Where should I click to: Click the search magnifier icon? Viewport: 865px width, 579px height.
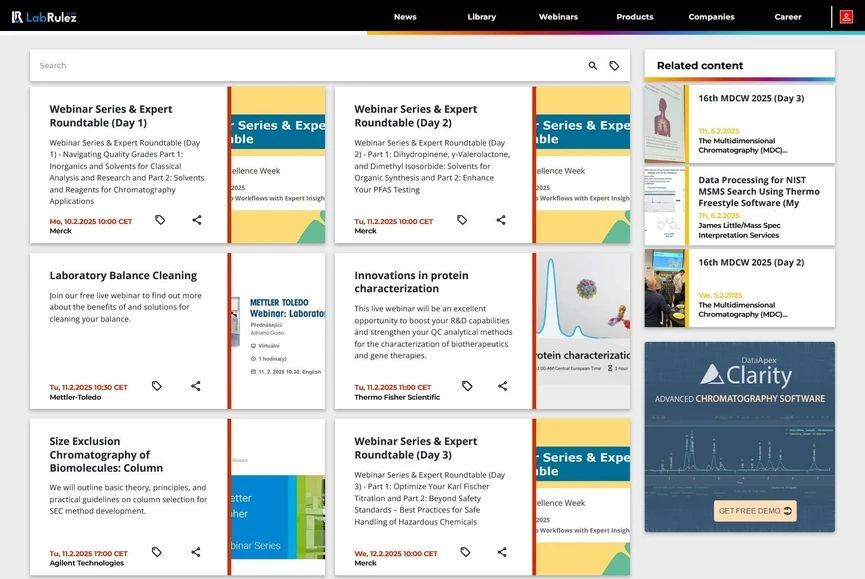pos(592,65)
